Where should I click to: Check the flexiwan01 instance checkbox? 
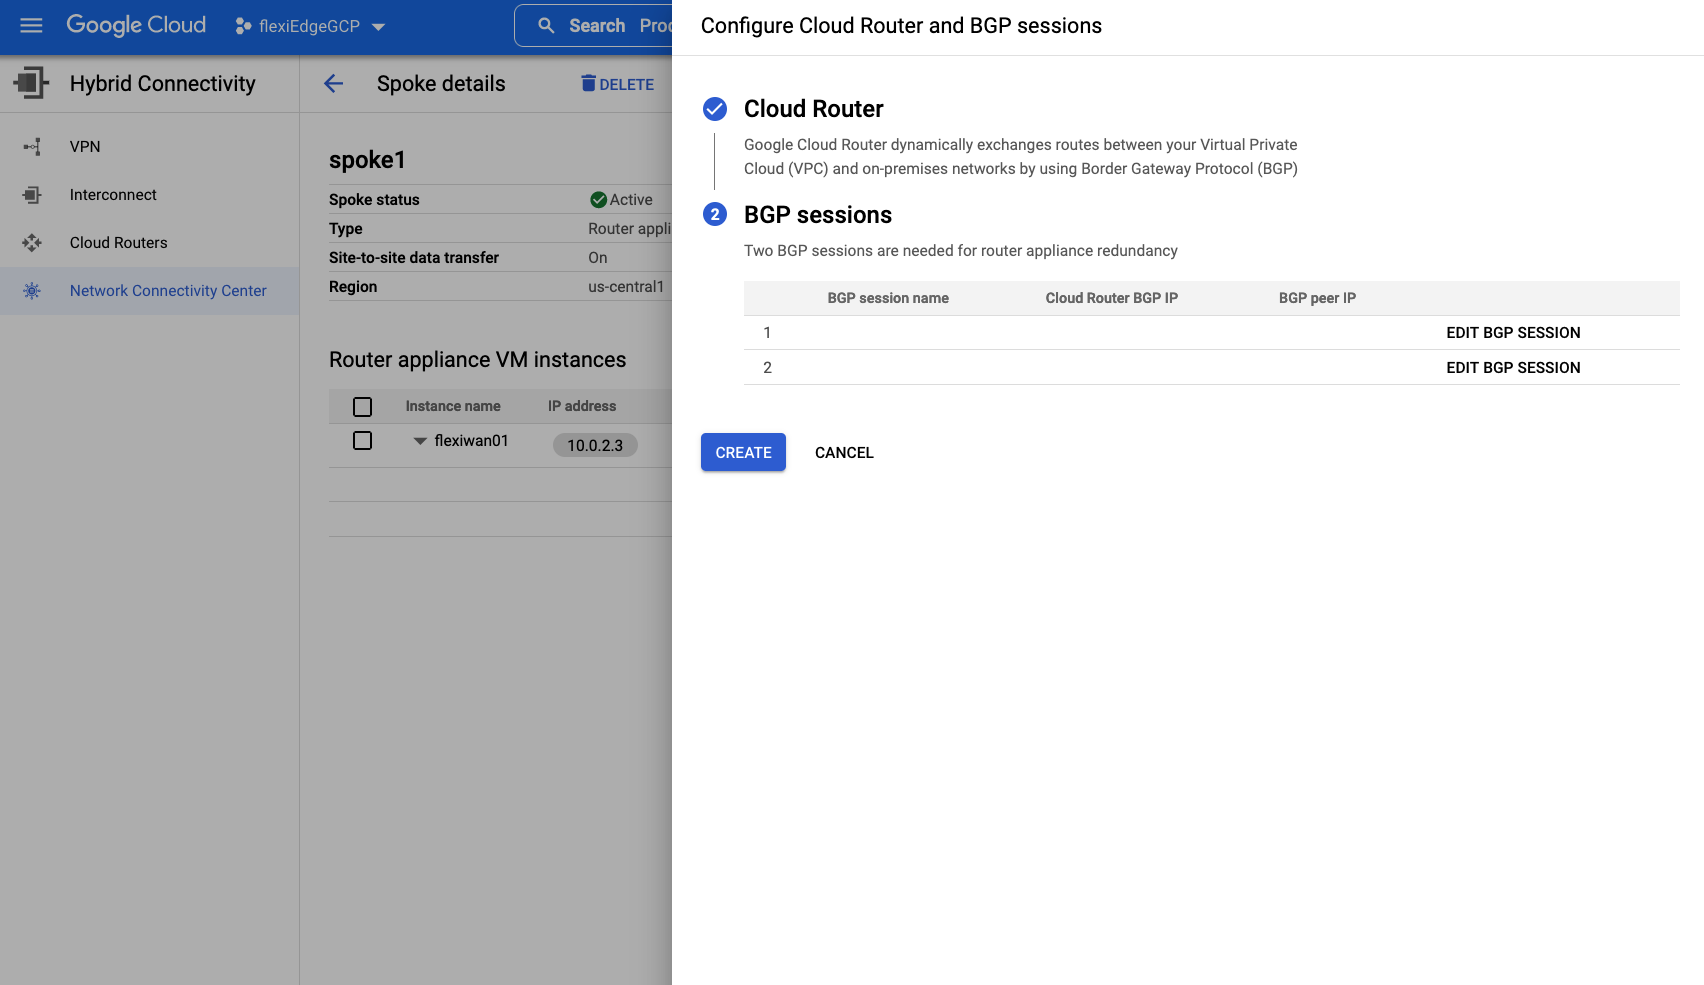point(362,441)
